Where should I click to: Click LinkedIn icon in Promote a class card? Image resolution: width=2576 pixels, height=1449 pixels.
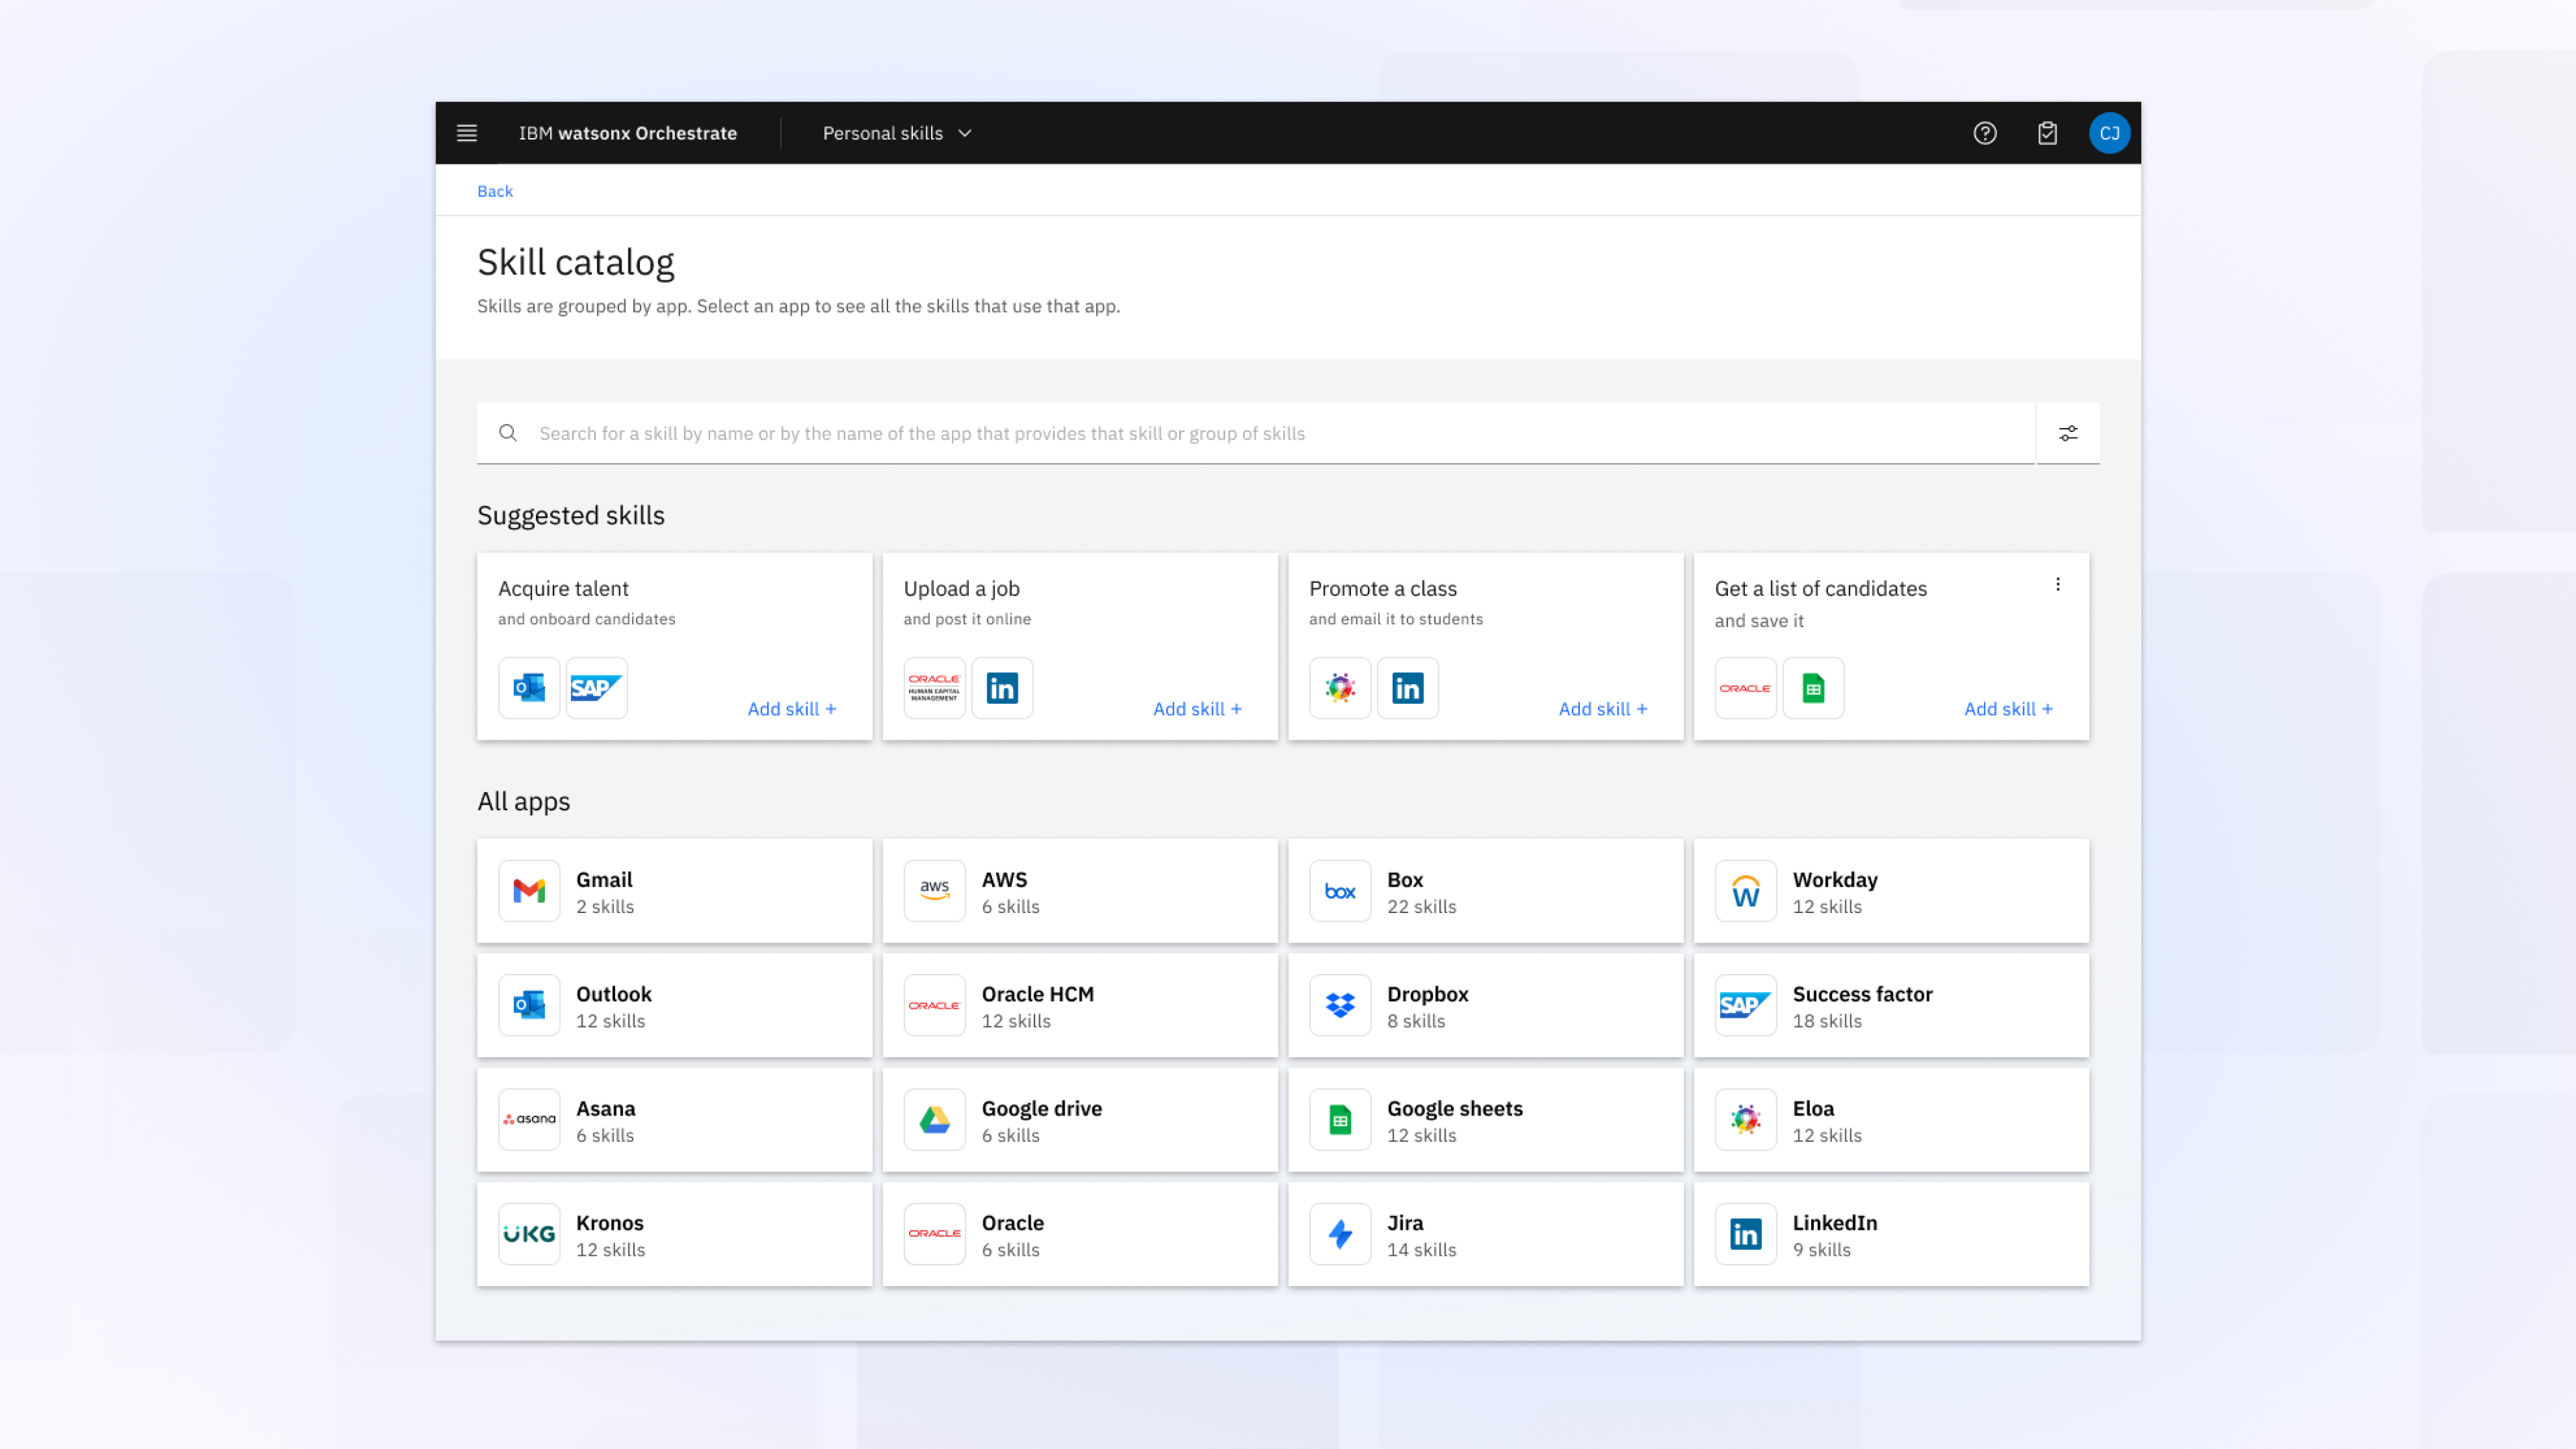pyautogui.click(x=1408, y=688)
